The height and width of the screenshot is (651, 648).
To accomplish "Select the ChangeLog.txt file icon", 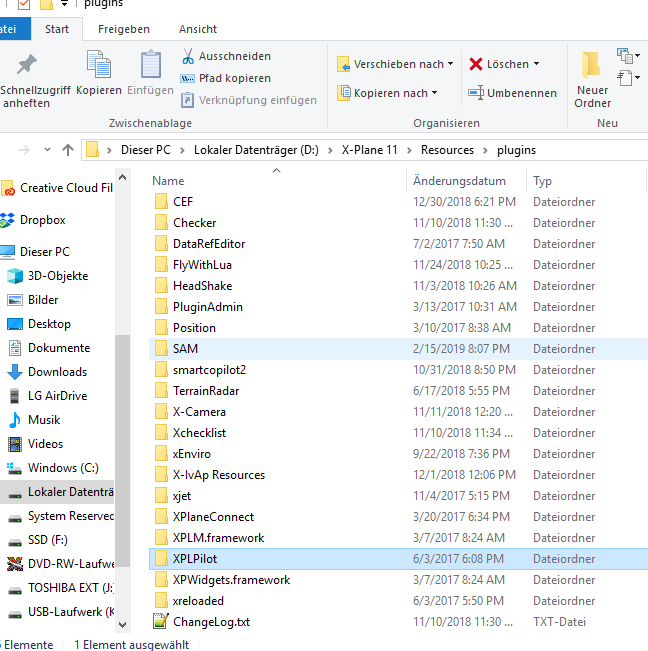I will (161, 622).
